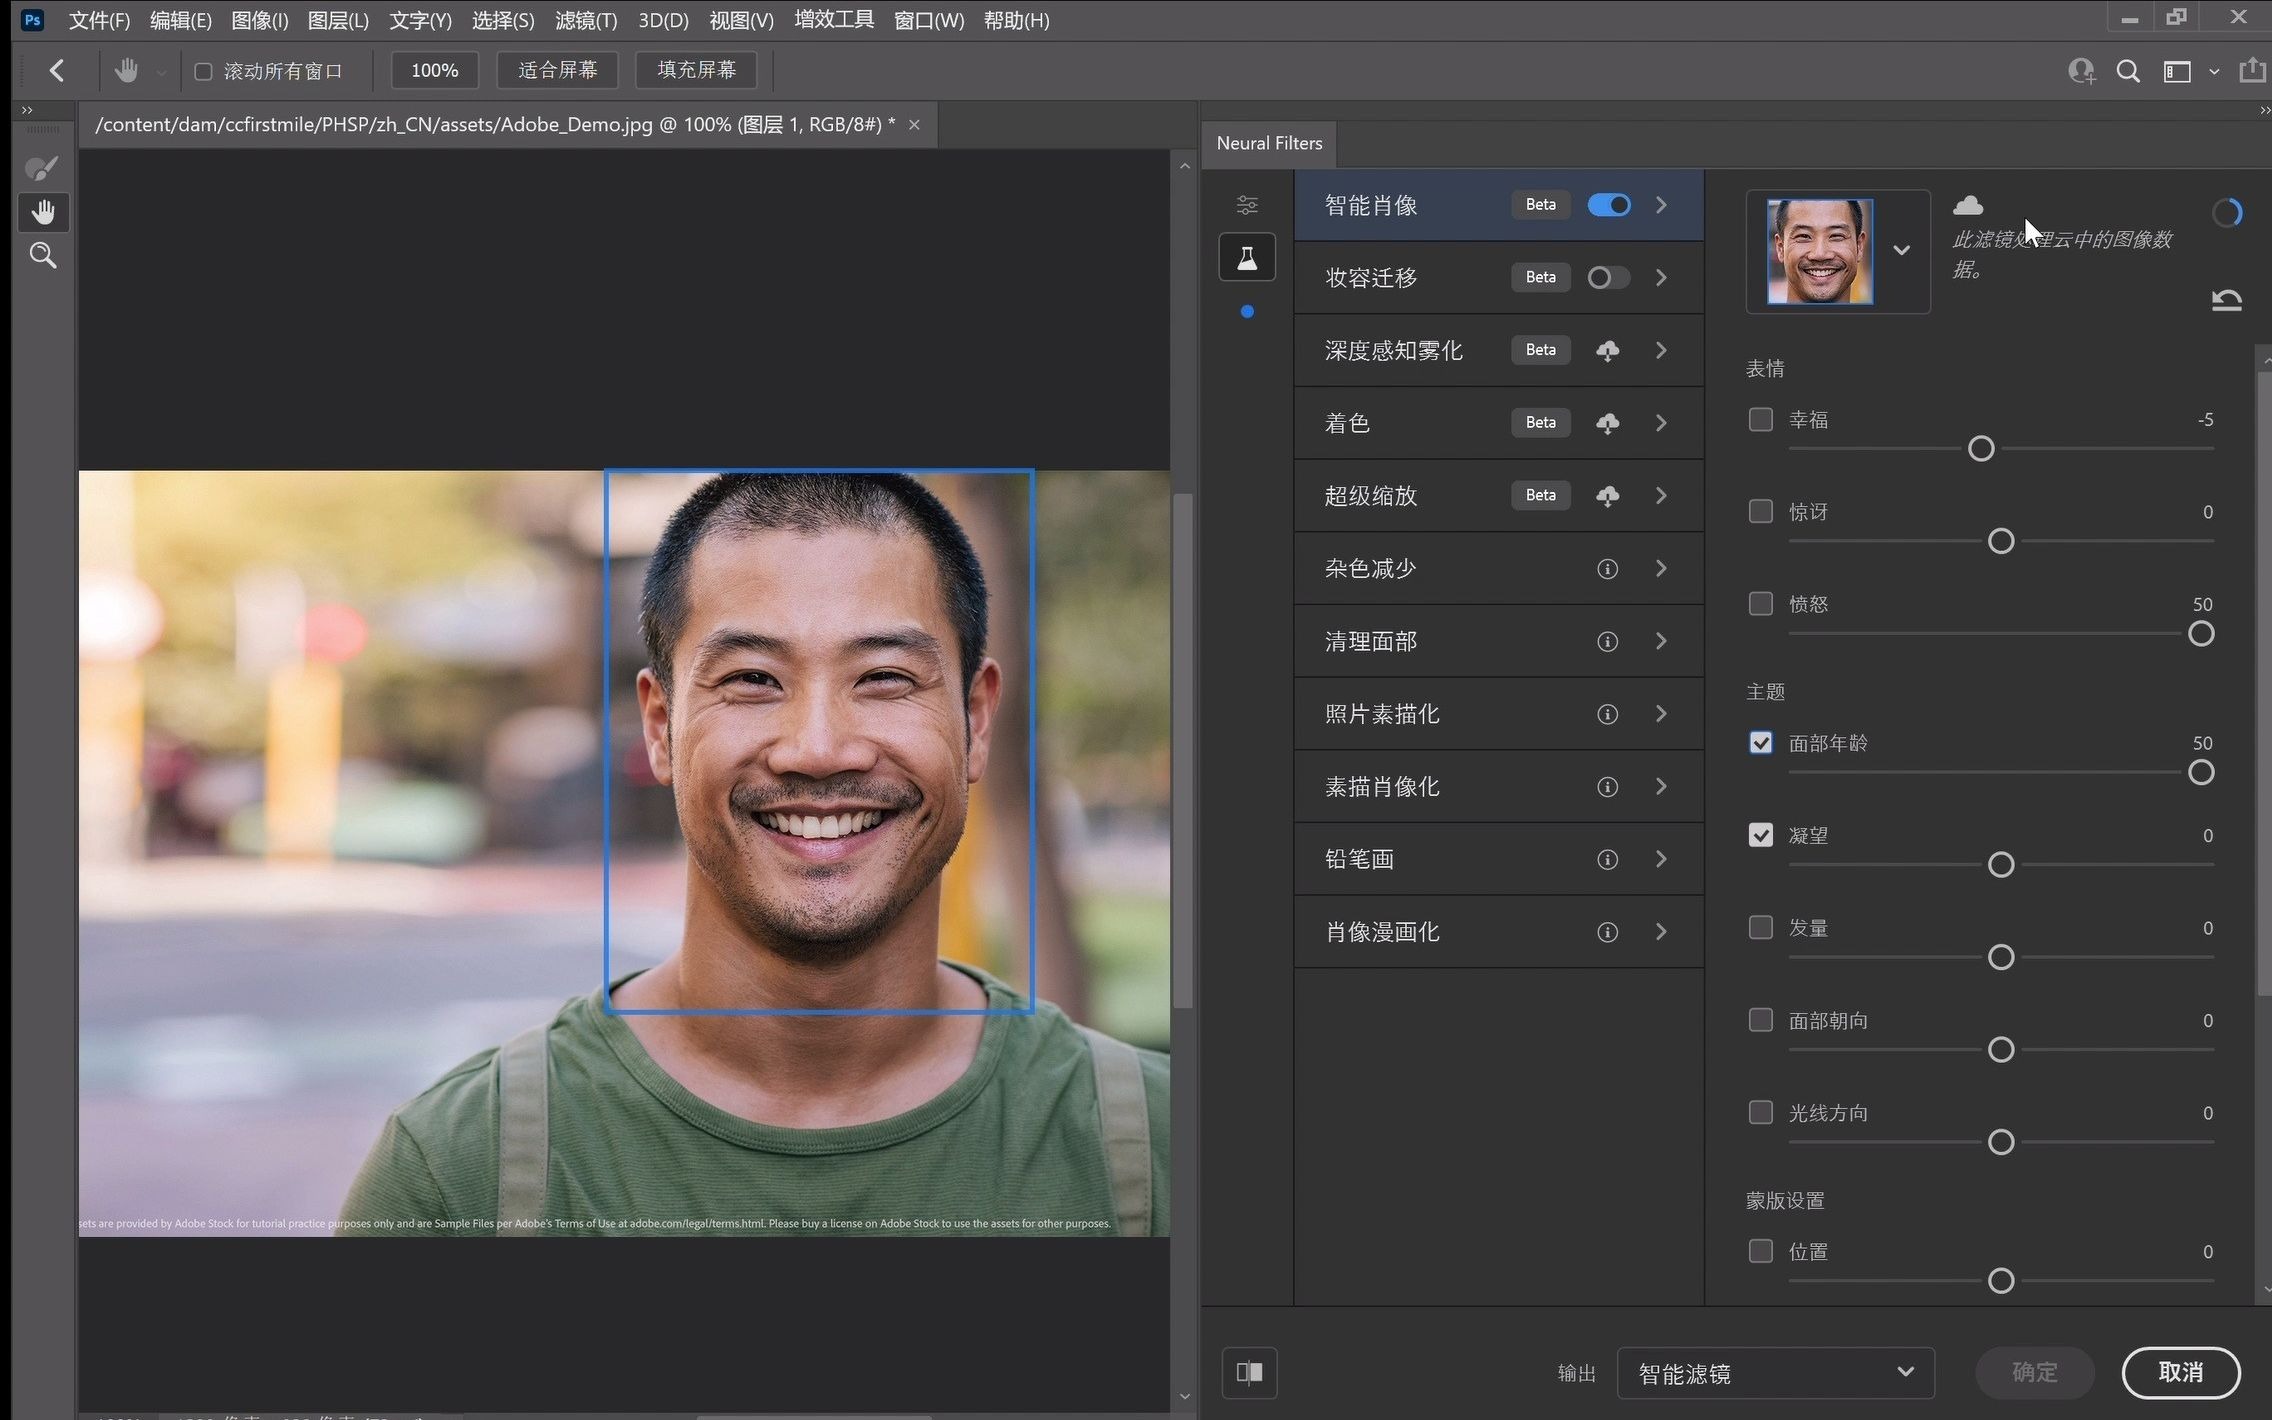Click the all filters sliders icon
This screenshot has width=2272, height=1420.
[x=1247, y=205]
